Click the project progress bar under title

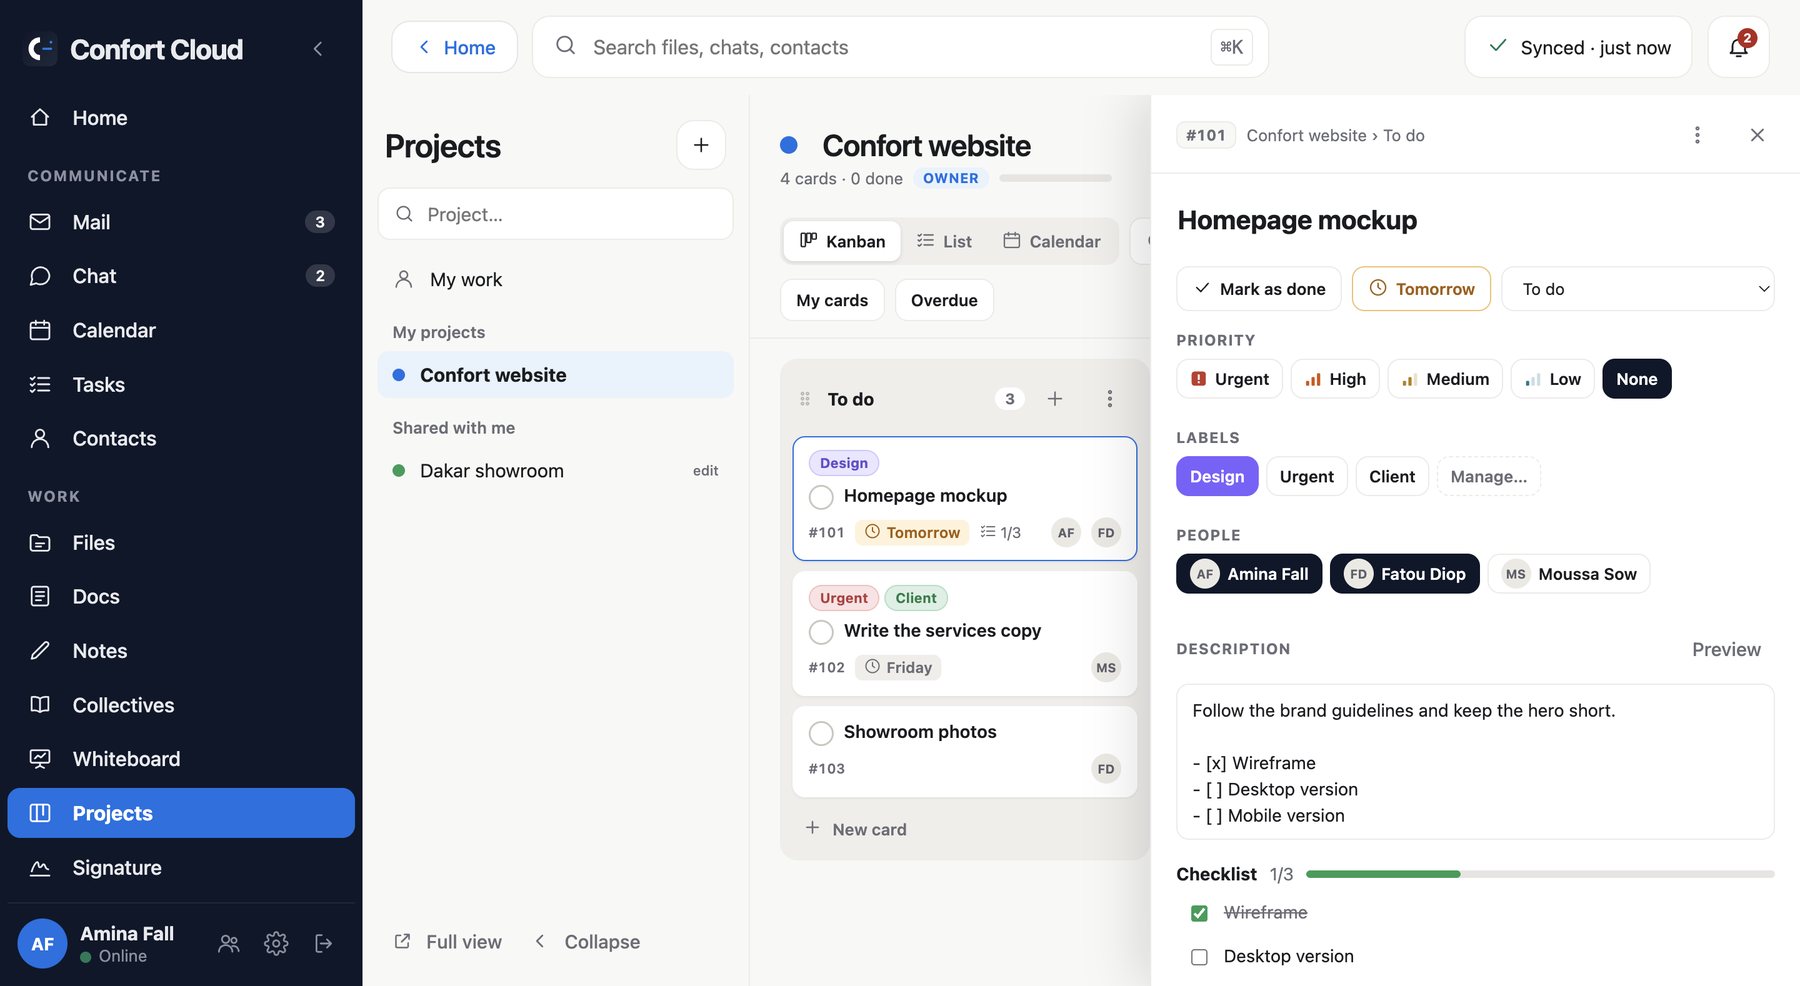[x=1055, y=178]
